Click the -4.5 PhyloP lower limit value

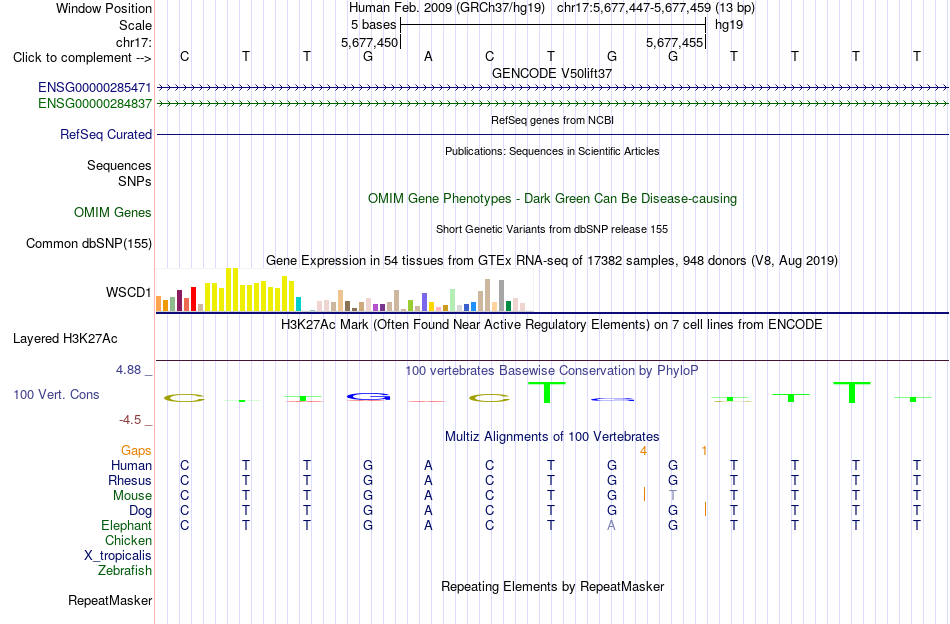tap(130, 420)
